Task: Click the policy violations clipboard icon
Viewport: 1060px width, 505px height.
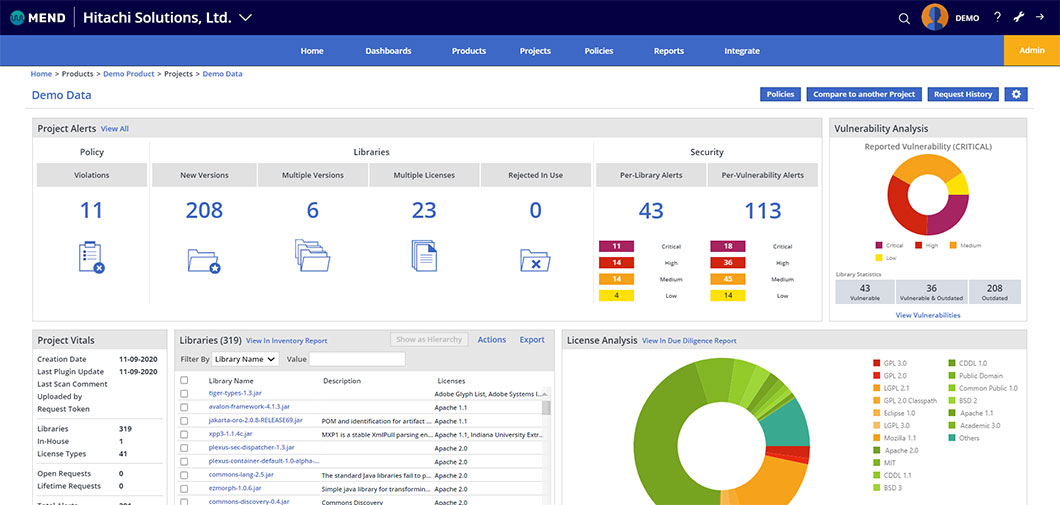Action: (x=91, y=257)
